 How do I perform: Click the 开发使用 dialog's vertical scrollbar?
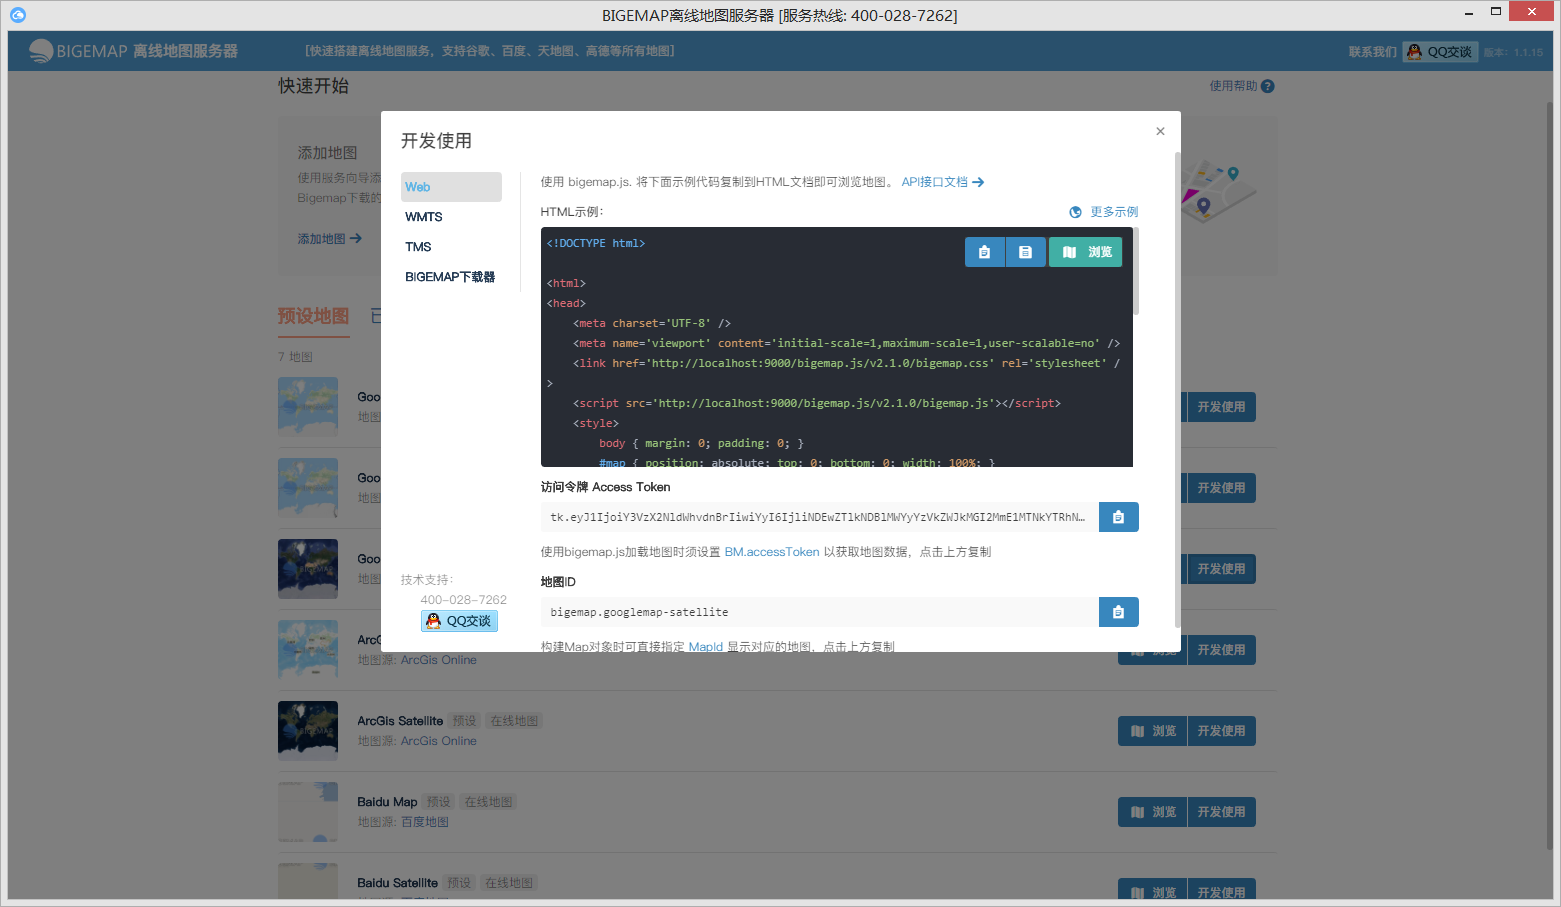pyautogui.click(x=1177, y=390)
